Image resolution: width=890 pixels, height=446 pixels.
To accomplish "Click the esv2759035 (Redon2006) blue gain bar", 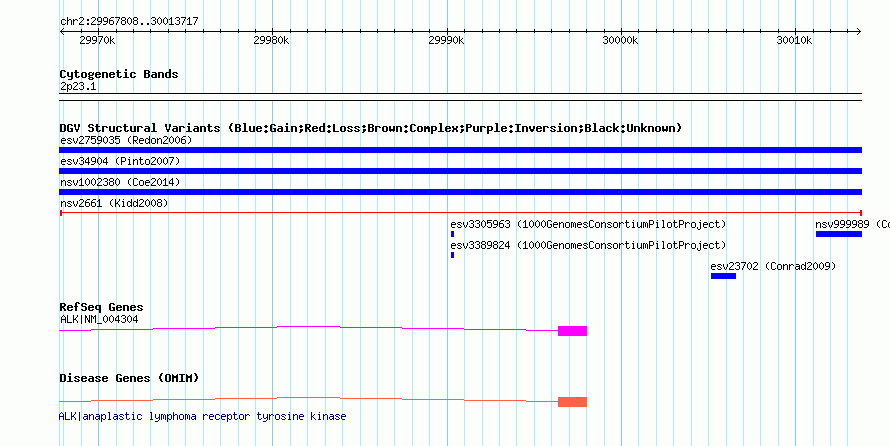I will coord(460,150).
